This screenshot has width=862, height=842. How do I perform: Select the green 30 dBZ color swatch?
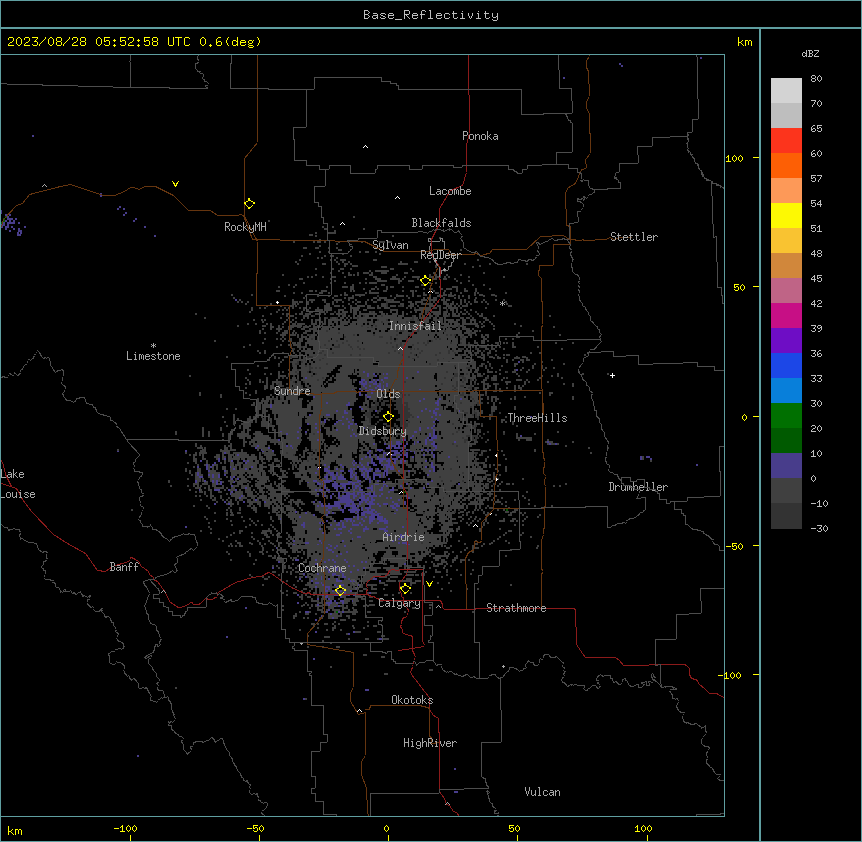coord(786,416)
